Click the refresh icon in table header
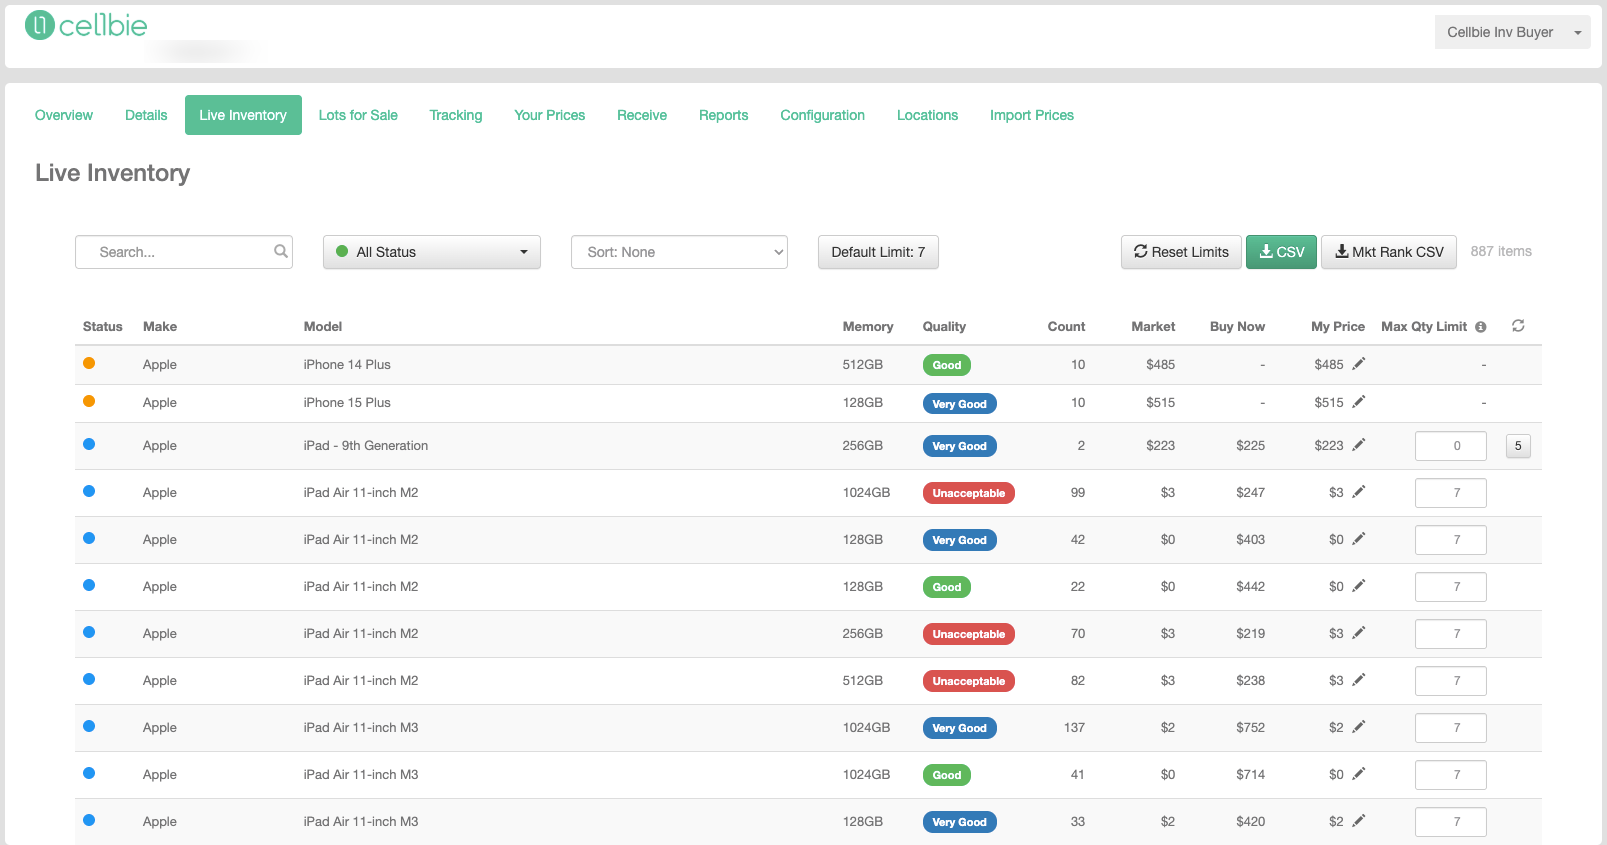This screenshot has width=1607, height=845. (x=1518, y=326)
